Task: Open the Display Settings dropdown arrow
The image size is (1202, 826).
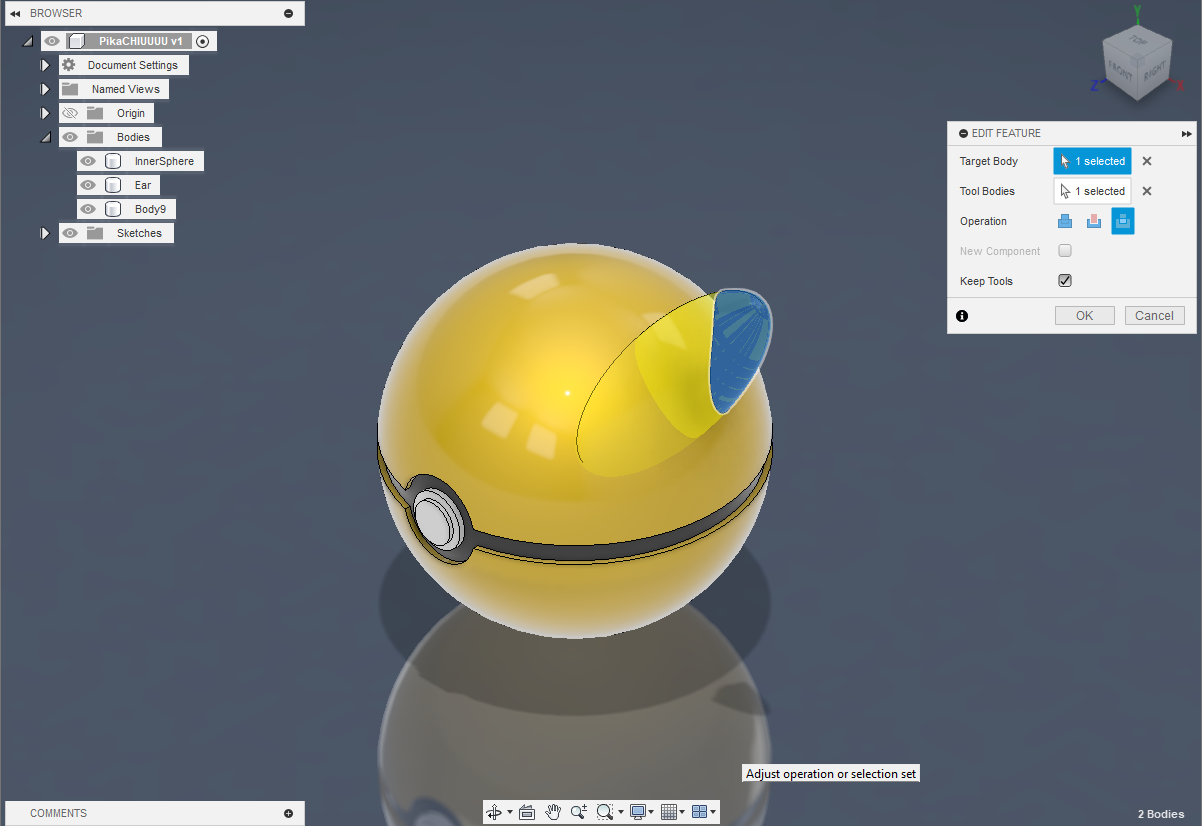Action: 651,812
